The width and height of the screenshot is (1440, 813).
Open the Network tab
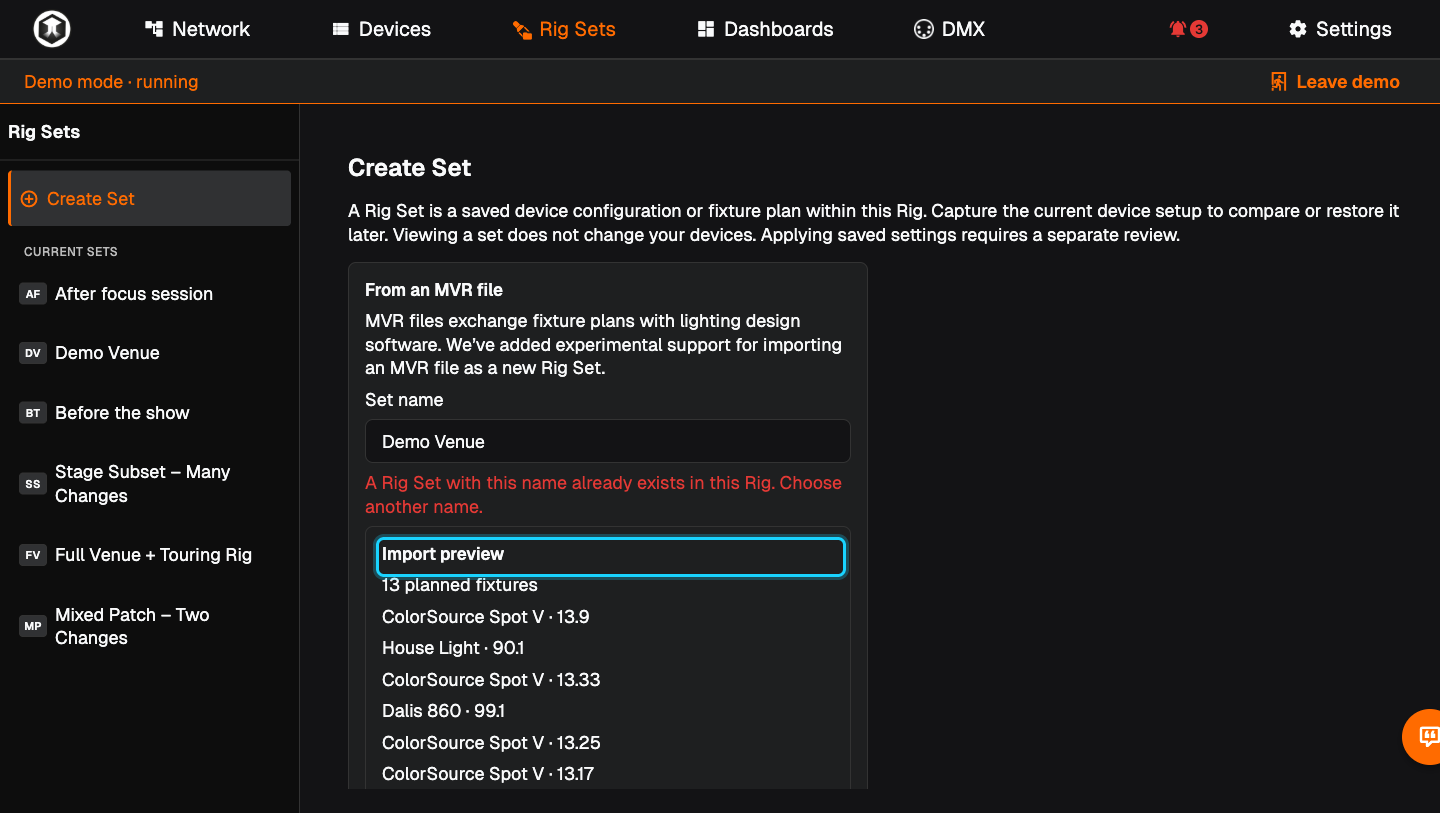click(x=197, y=29)
